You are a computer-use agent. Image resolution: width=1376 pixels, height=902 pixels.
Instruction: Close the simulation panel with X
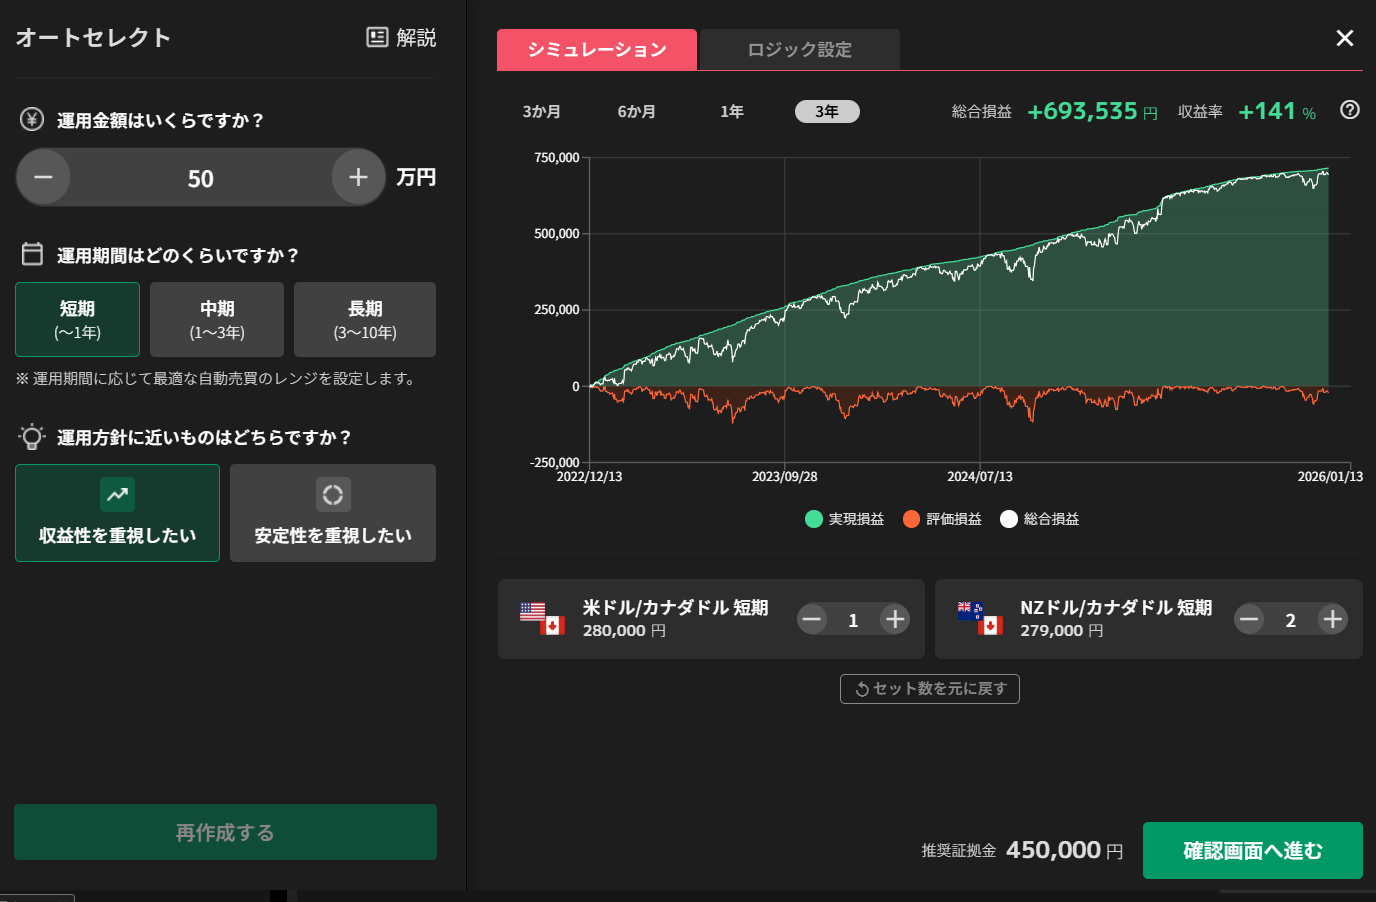coord(1344,38)
